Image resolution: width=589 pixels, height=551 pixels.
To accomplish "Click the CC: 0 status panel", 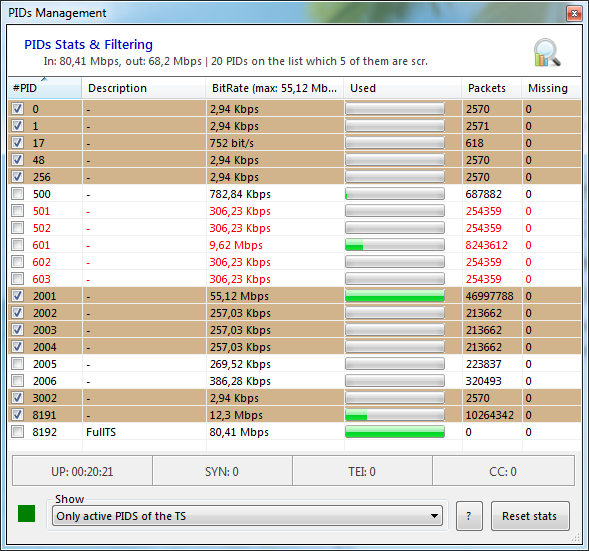I will coord(503,471).
